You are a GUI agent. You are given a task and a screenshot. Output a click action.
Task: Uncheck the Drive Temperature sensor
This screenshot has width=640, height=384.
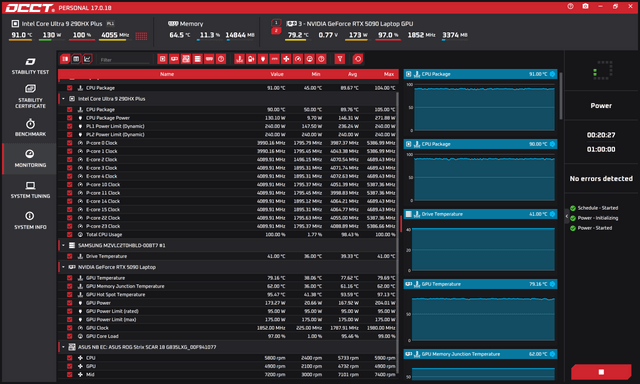pyautogui.click(x=69, y=256)
